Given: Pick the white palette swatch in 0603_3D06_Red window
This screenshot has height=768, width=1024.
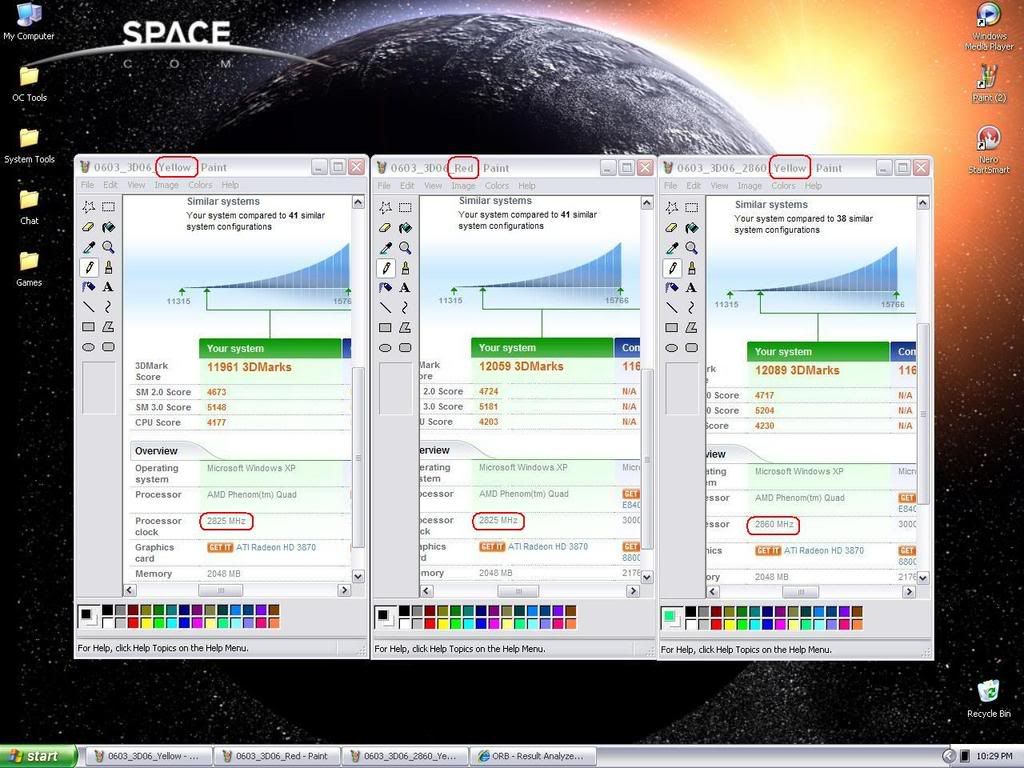Looking at the screenshot, I should point(405,623).
